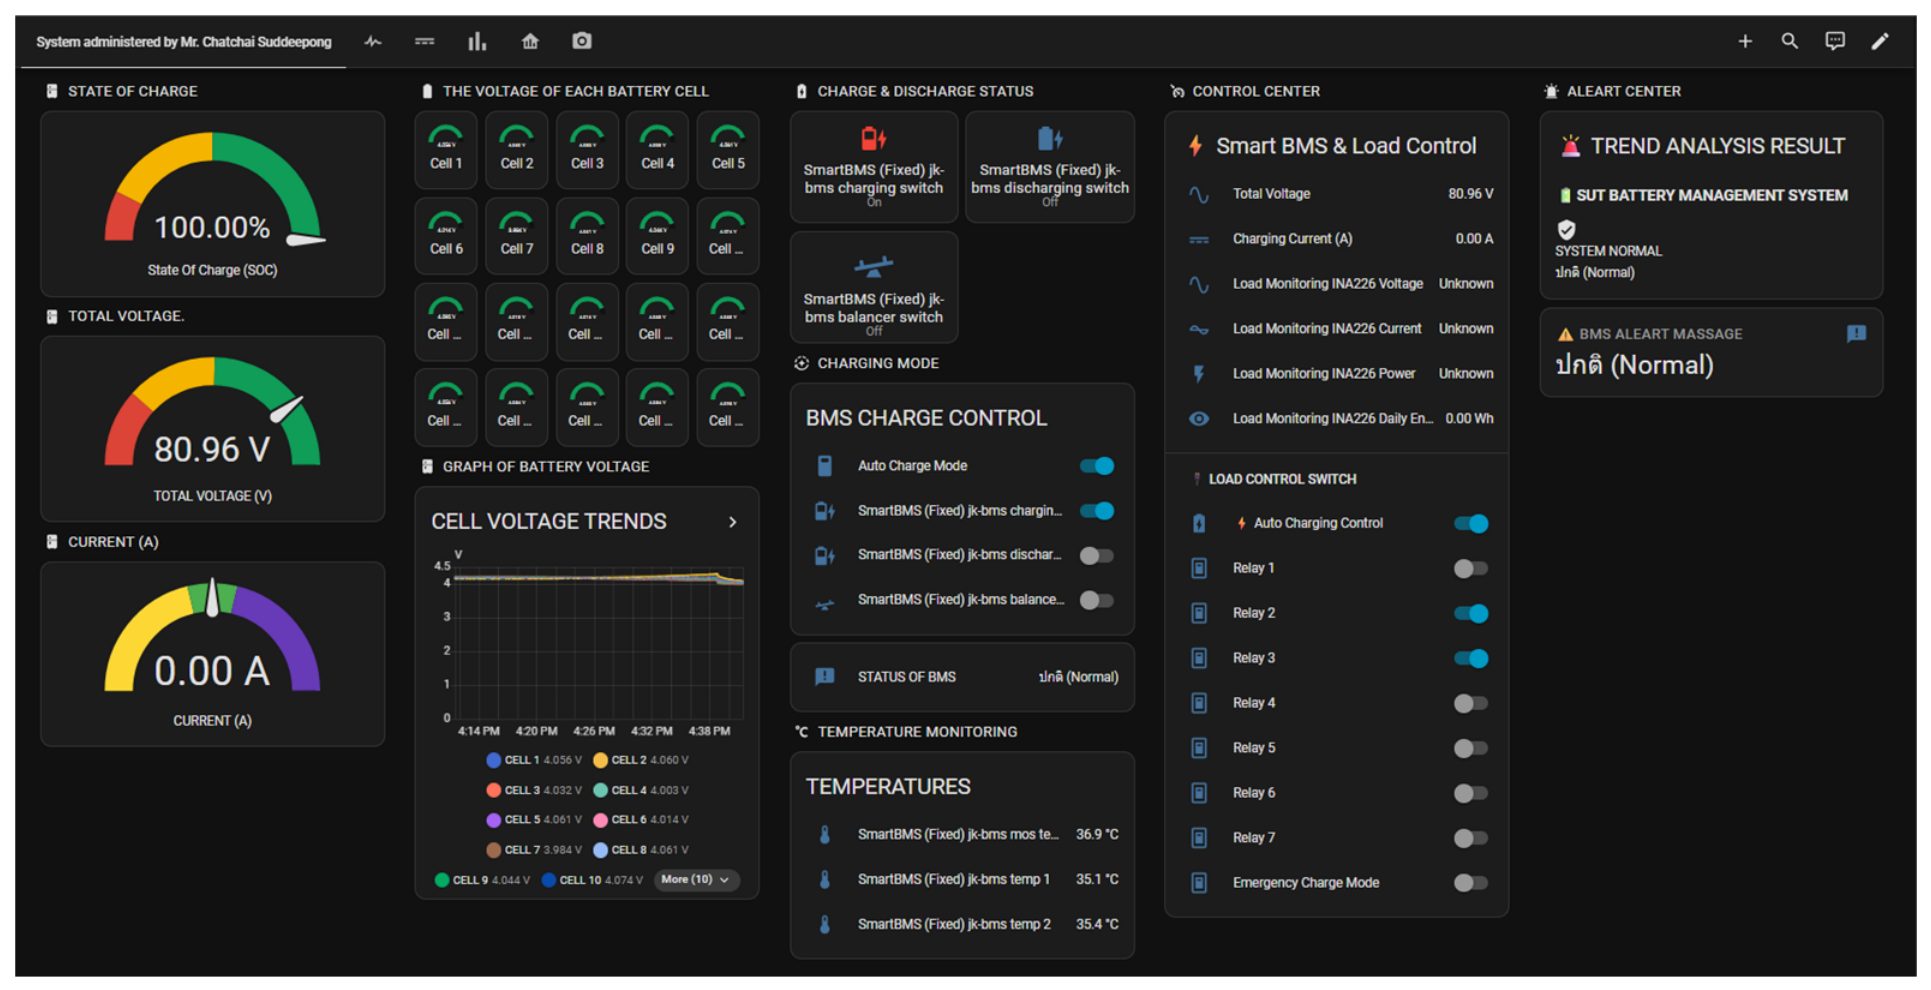Open Cell 3 voltage gauge
Image resolution: width=1931 pixels, height=990 pixels.
pyautogui.click(x=587, y=150)
